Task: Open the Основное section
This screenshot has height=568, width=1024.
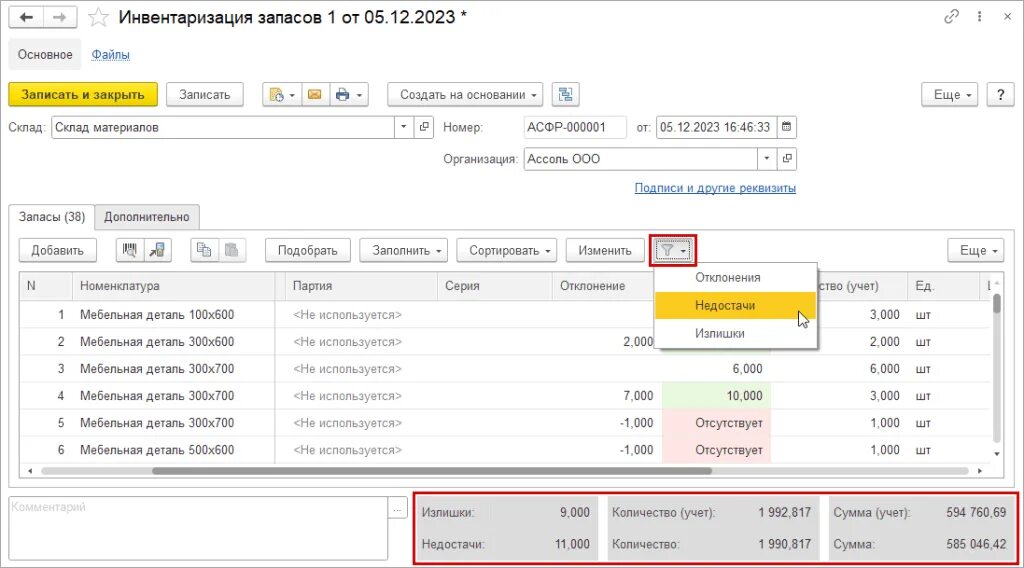Action: (45, 54)
